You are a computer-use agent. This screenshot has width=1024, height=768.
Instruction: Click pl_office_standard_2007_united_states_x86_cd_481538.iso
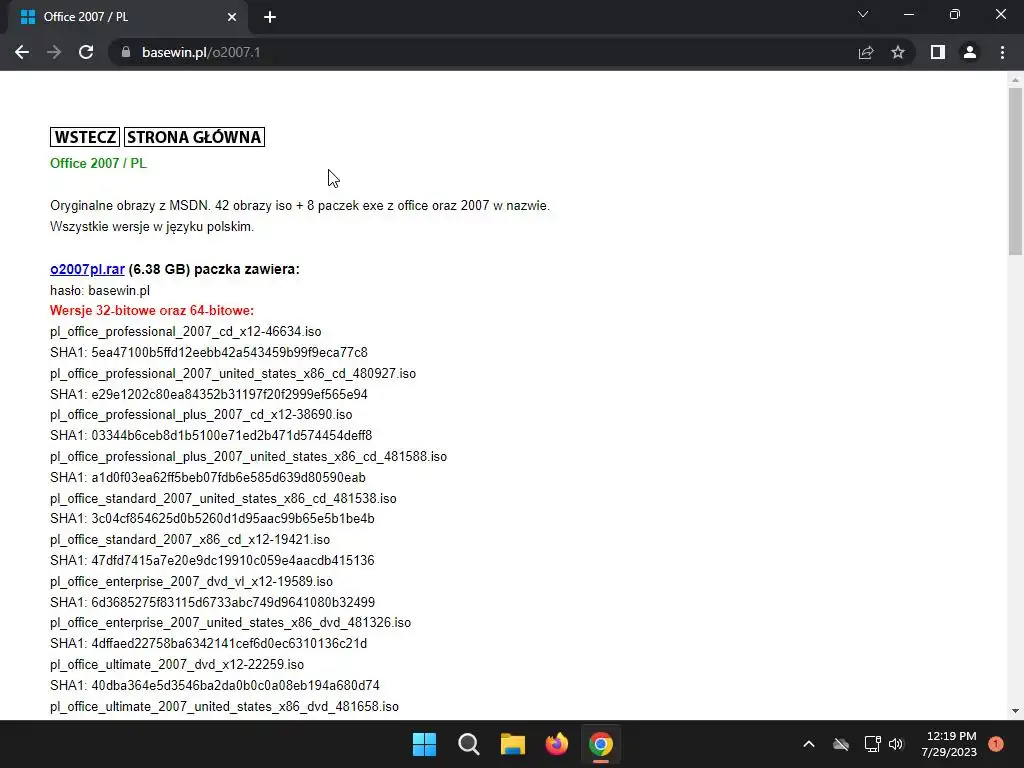pyautogui.click(x=223, y=498)
